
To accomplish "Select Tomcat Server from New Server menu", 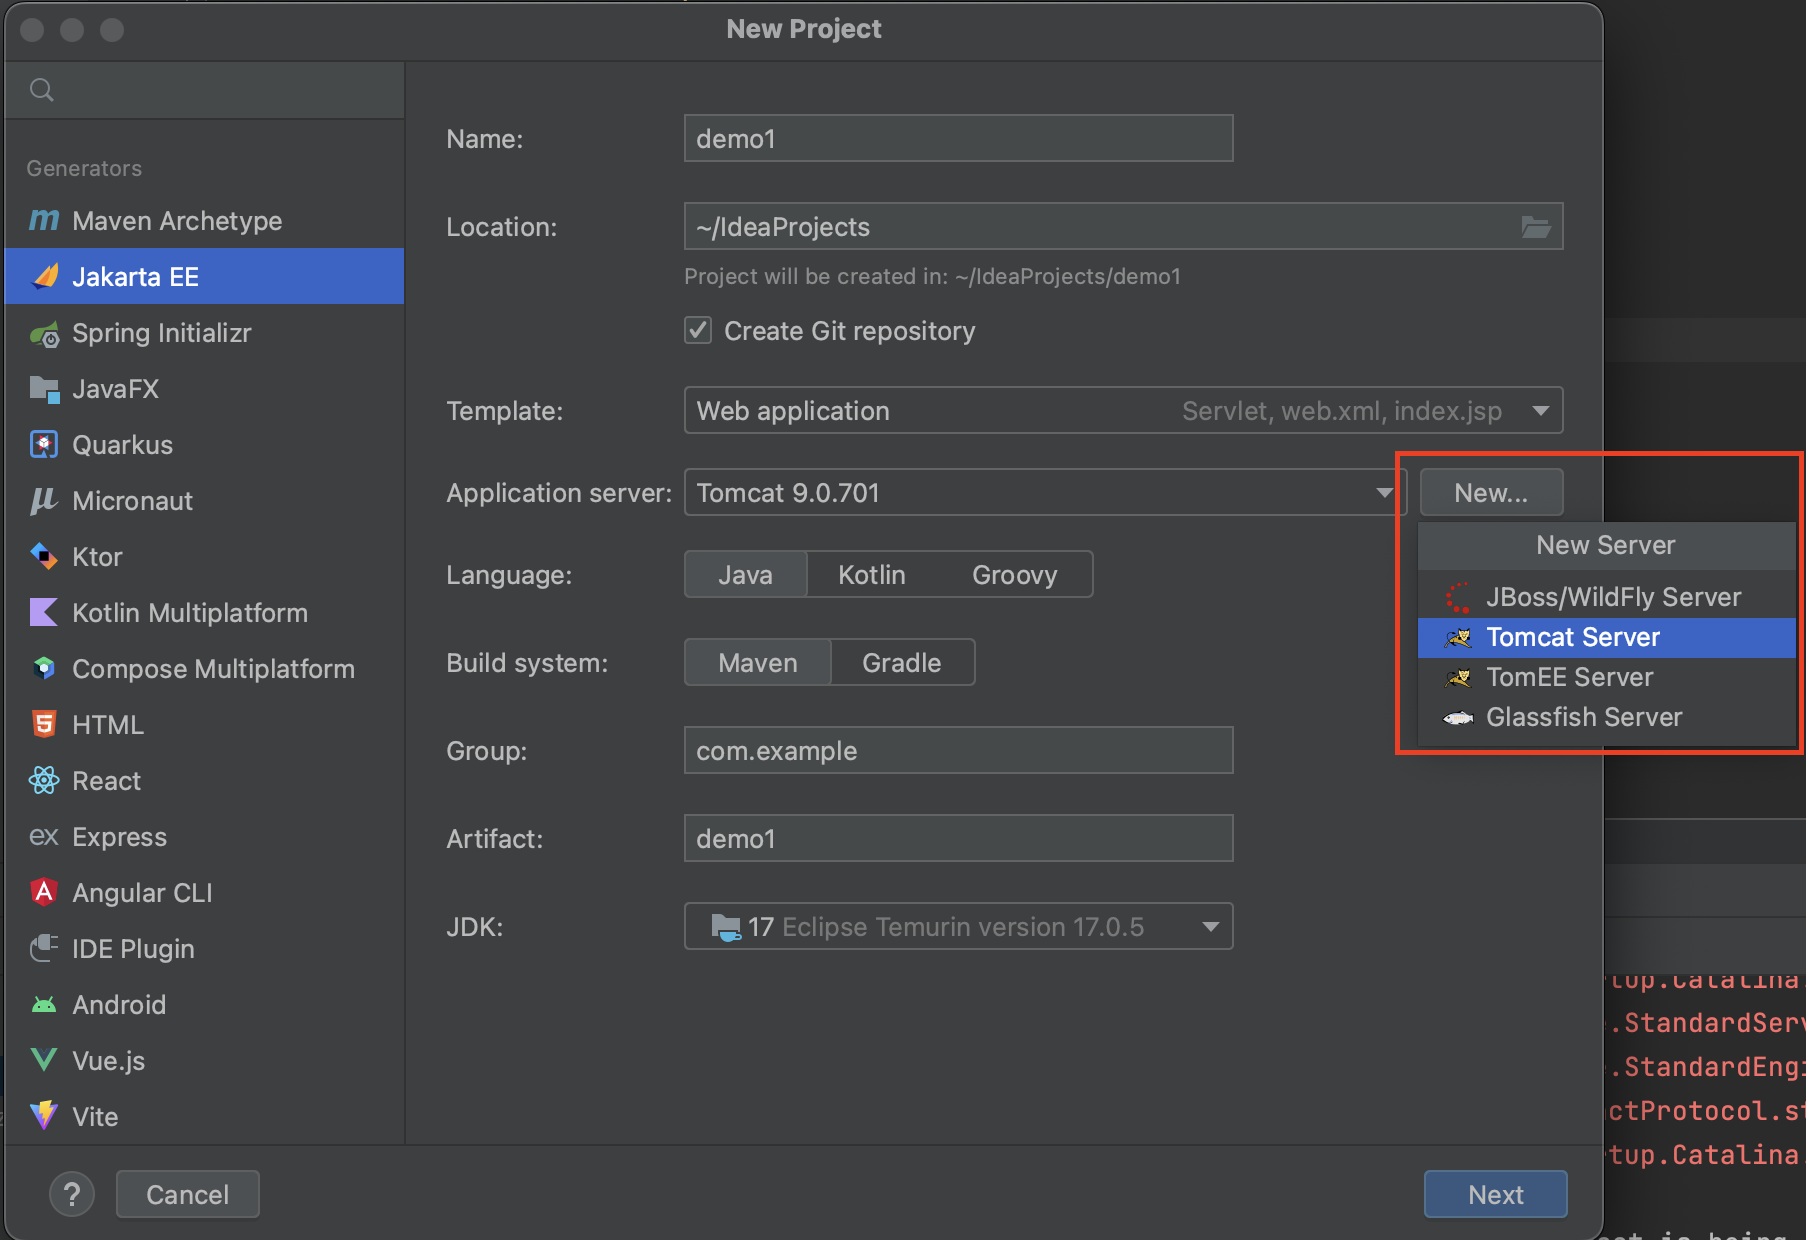I will point(1606,637).
